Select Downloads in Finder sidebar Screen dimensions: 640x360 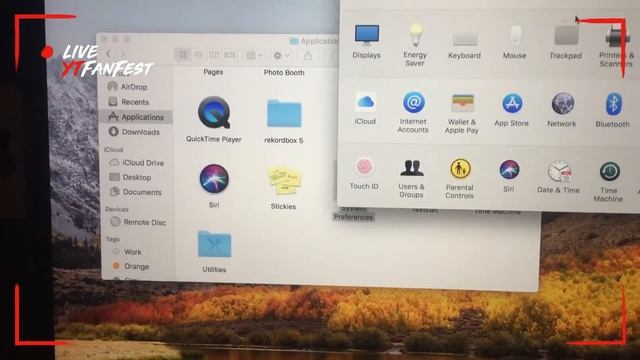(134, 132)
